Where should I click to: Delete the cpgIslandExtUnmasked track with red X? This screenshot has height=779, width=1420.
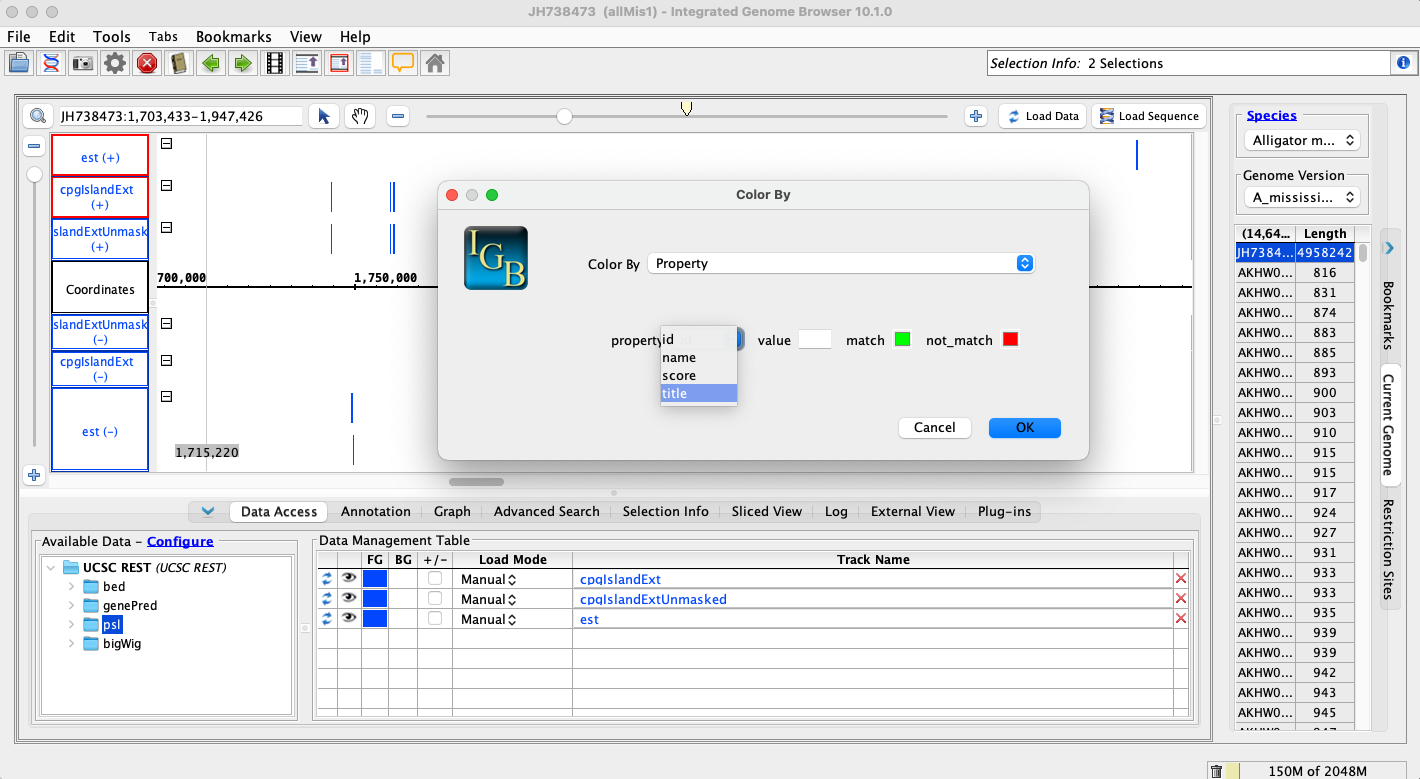coord(1181,599)
